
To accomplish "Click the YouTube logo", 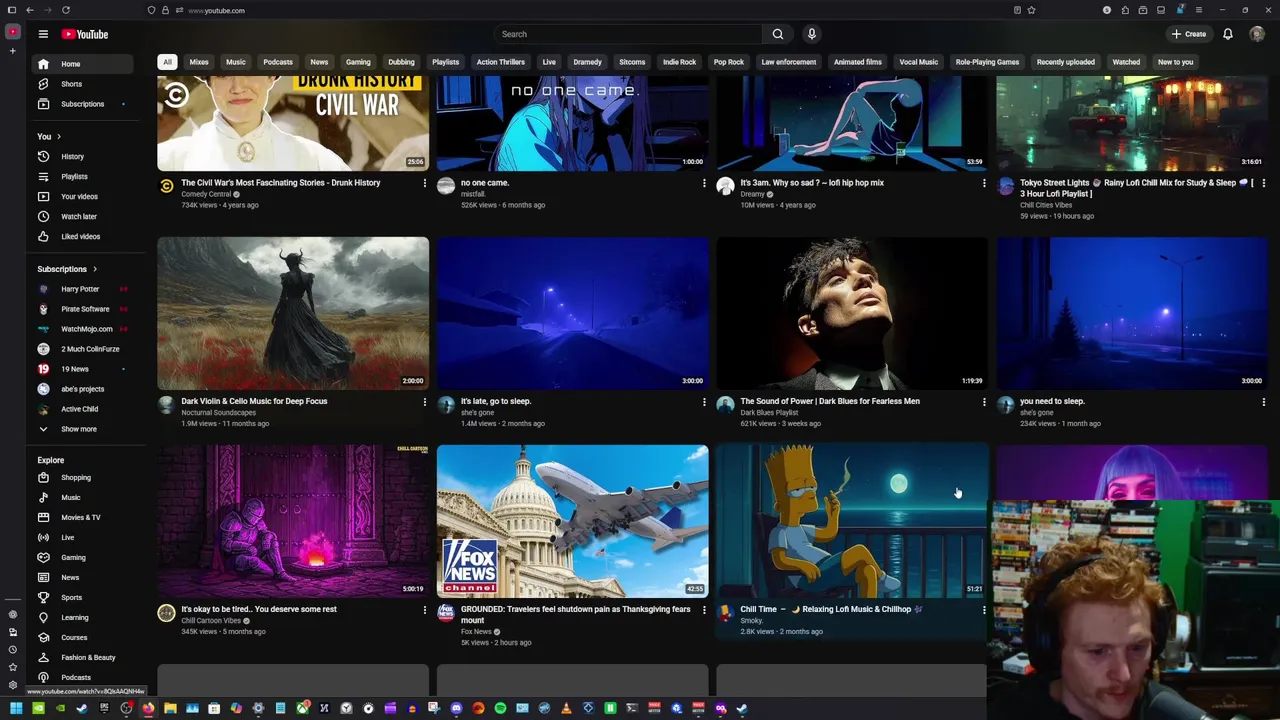I will [x=85, y=34].
